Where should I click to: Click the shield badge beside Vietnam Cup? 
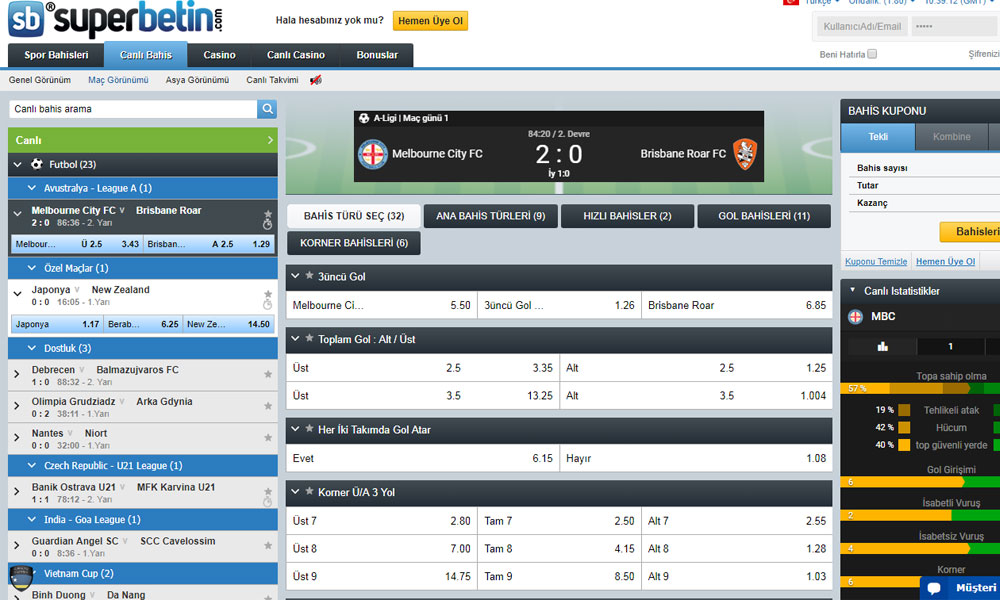point(21,578)
